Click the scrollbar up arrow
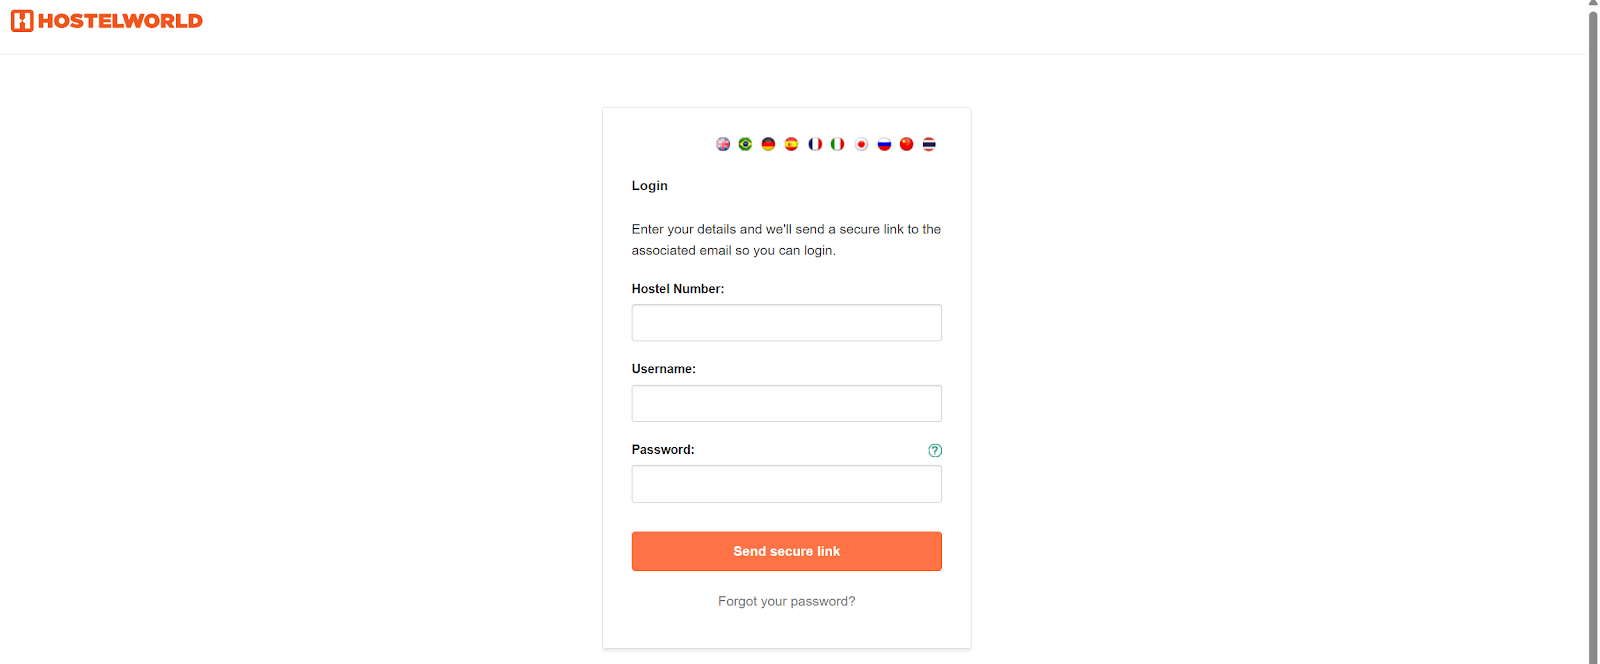Image resolution: width=1600 pixels, height=664 pixels. [1593, 4]
